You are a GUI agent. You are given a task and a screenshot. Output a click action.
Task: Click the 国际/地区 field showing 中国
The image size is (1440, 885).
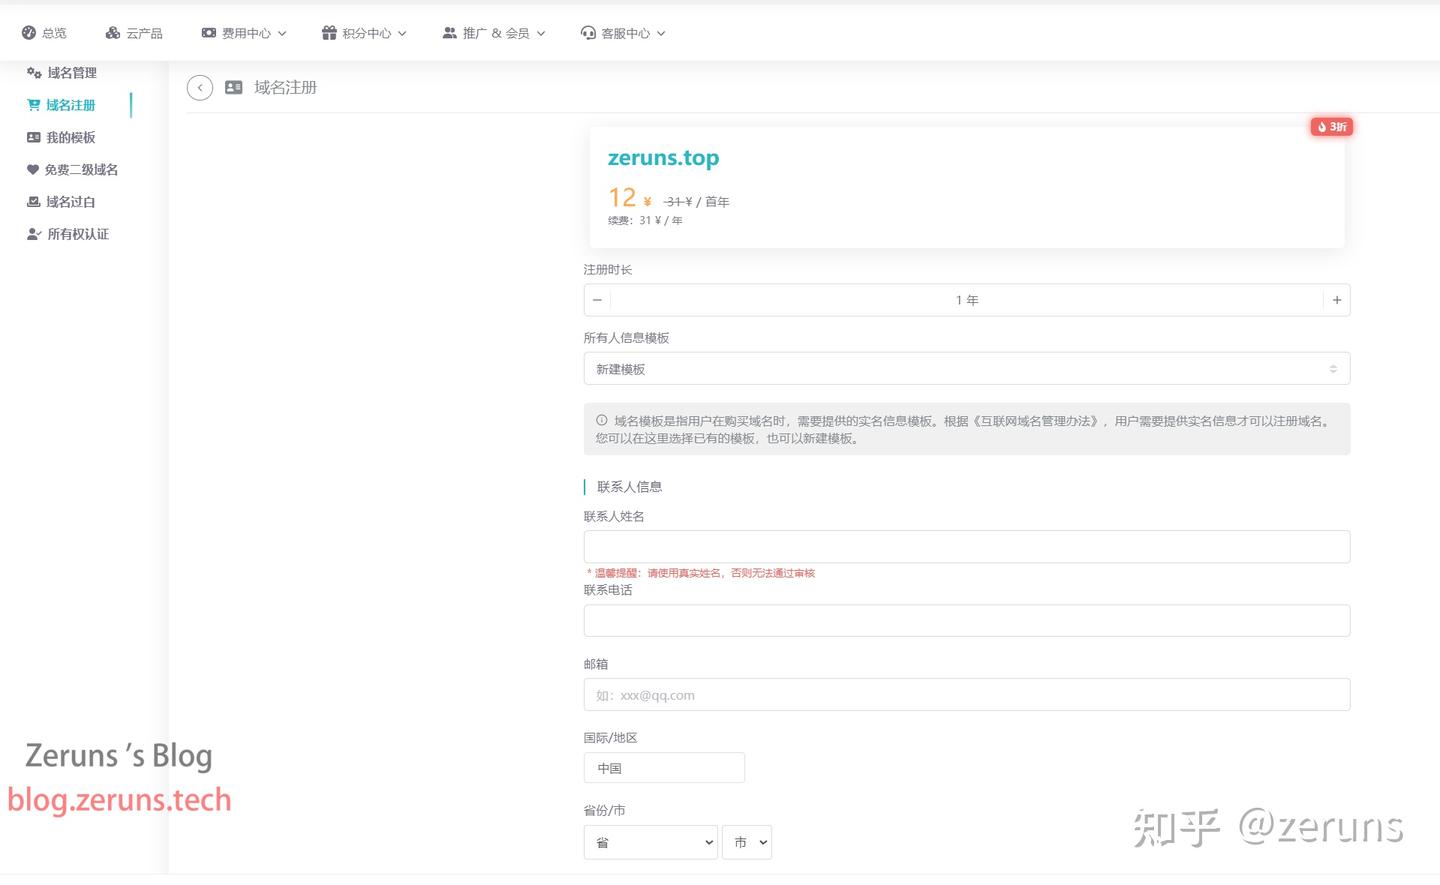pyautogui.click(x=664, y=768)
